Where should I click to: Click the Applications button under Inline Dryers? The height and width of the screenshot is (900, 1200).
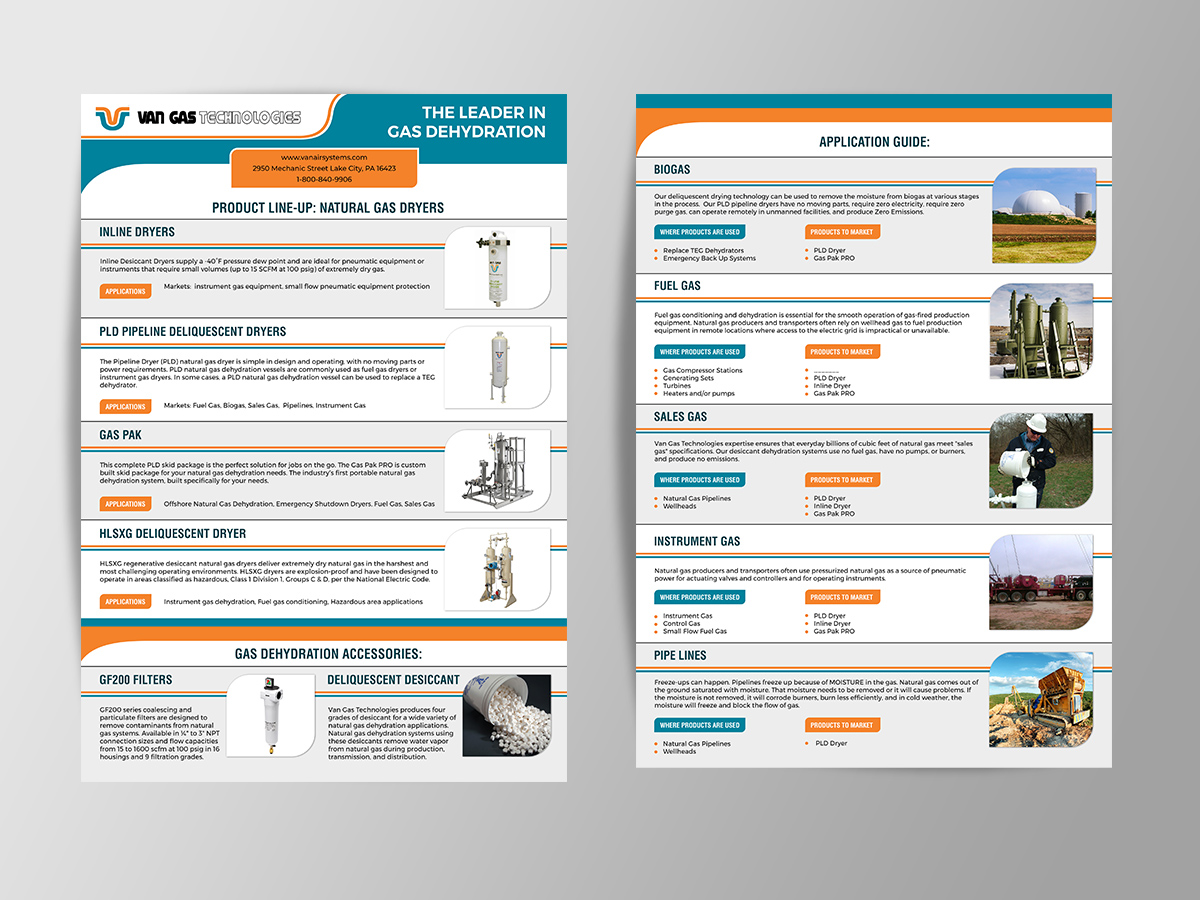[126, 292]
